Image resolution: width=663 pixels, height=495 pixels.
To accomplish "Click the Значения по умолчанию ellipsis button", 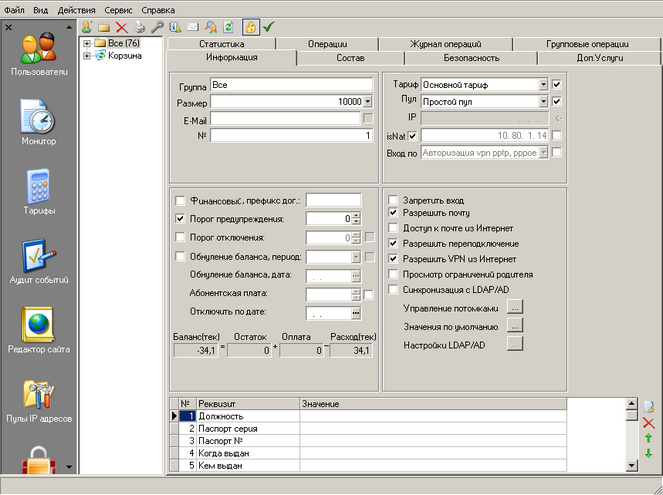I will [515, 326].
